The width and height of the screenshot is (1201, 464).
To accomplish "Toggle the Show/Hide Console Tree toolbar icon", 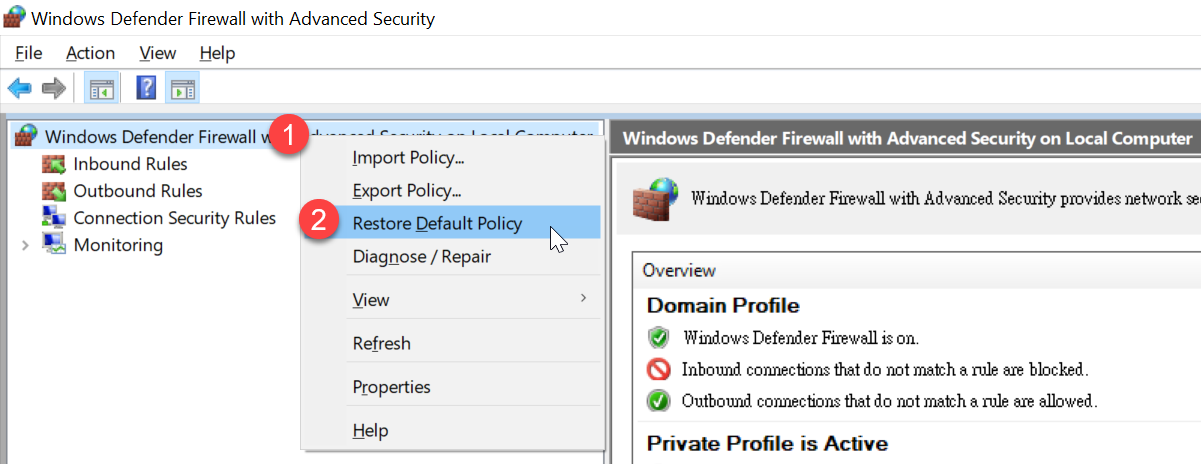I will [101, 88].
